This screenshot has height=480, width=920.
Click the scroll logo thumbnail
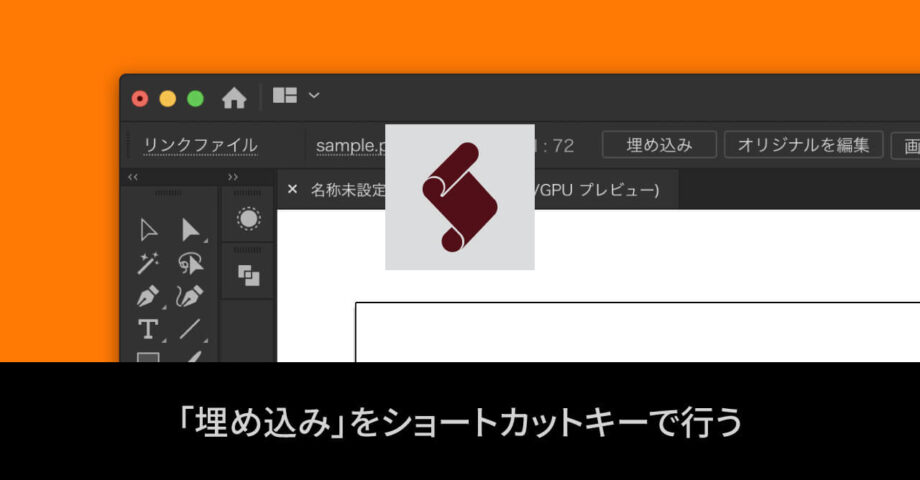[x=459, y=197]
